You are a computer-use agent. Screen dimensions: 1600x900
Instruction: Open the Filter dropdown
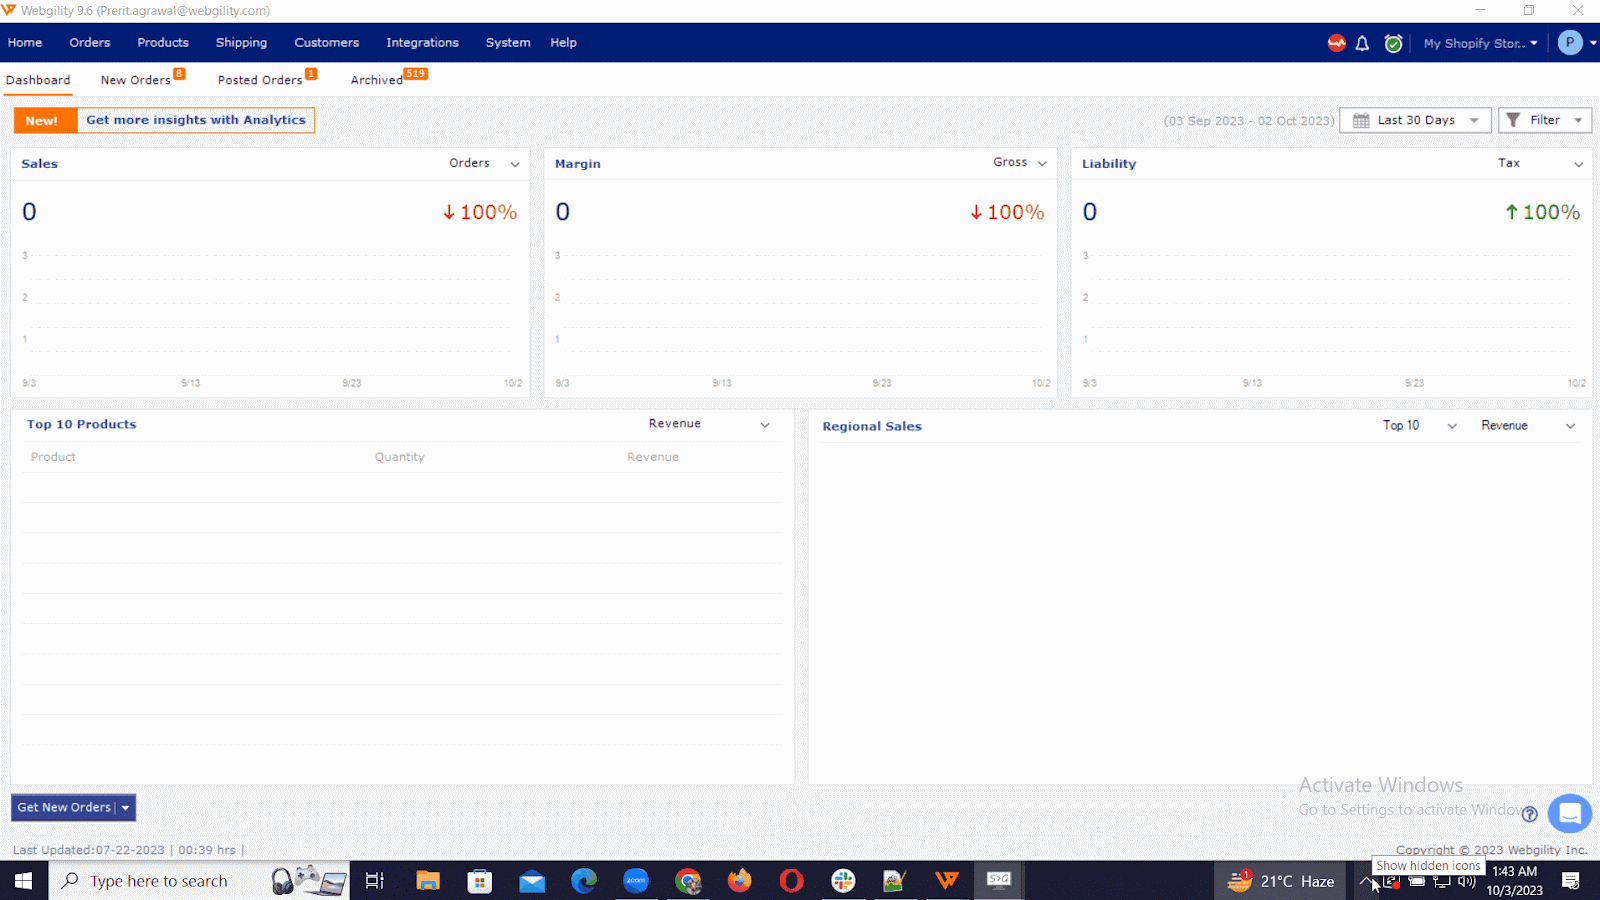pyautogui.click(x=1544, y=120)
